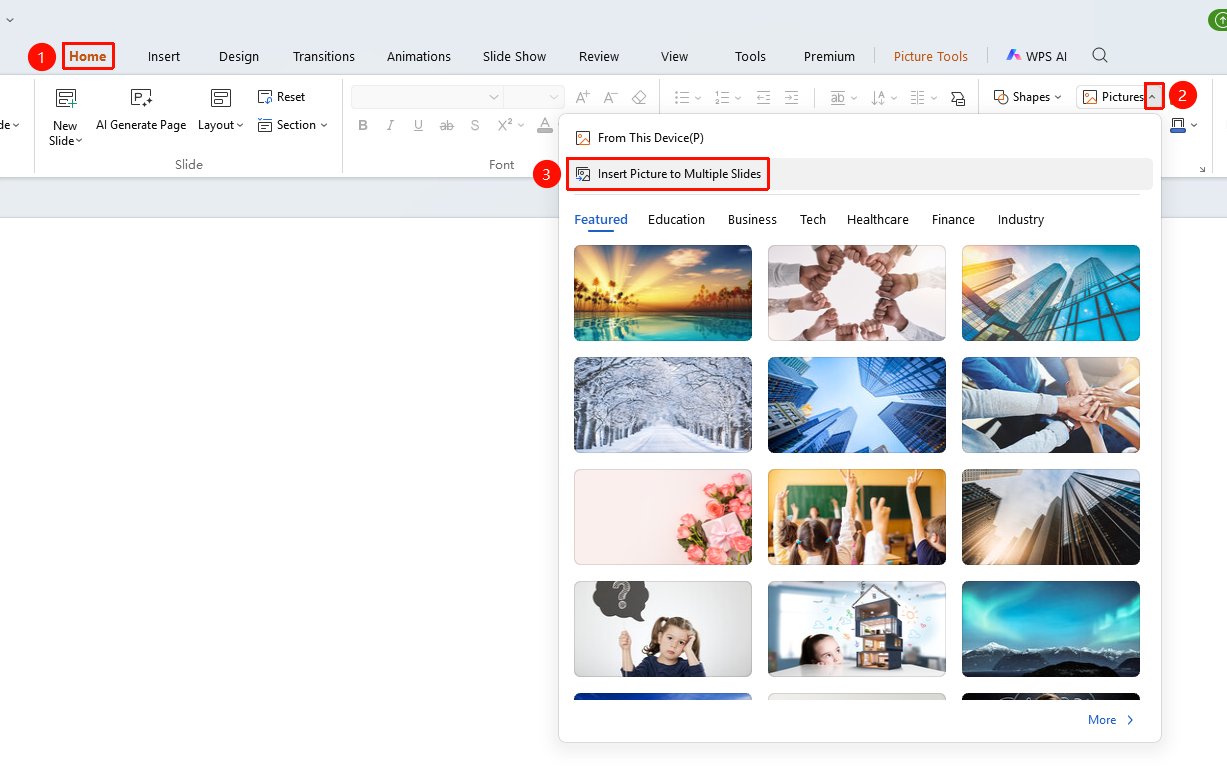This screenshot has height=766, width=1227.
Task: Click the font color swatch button
Action: click(545, 125)
